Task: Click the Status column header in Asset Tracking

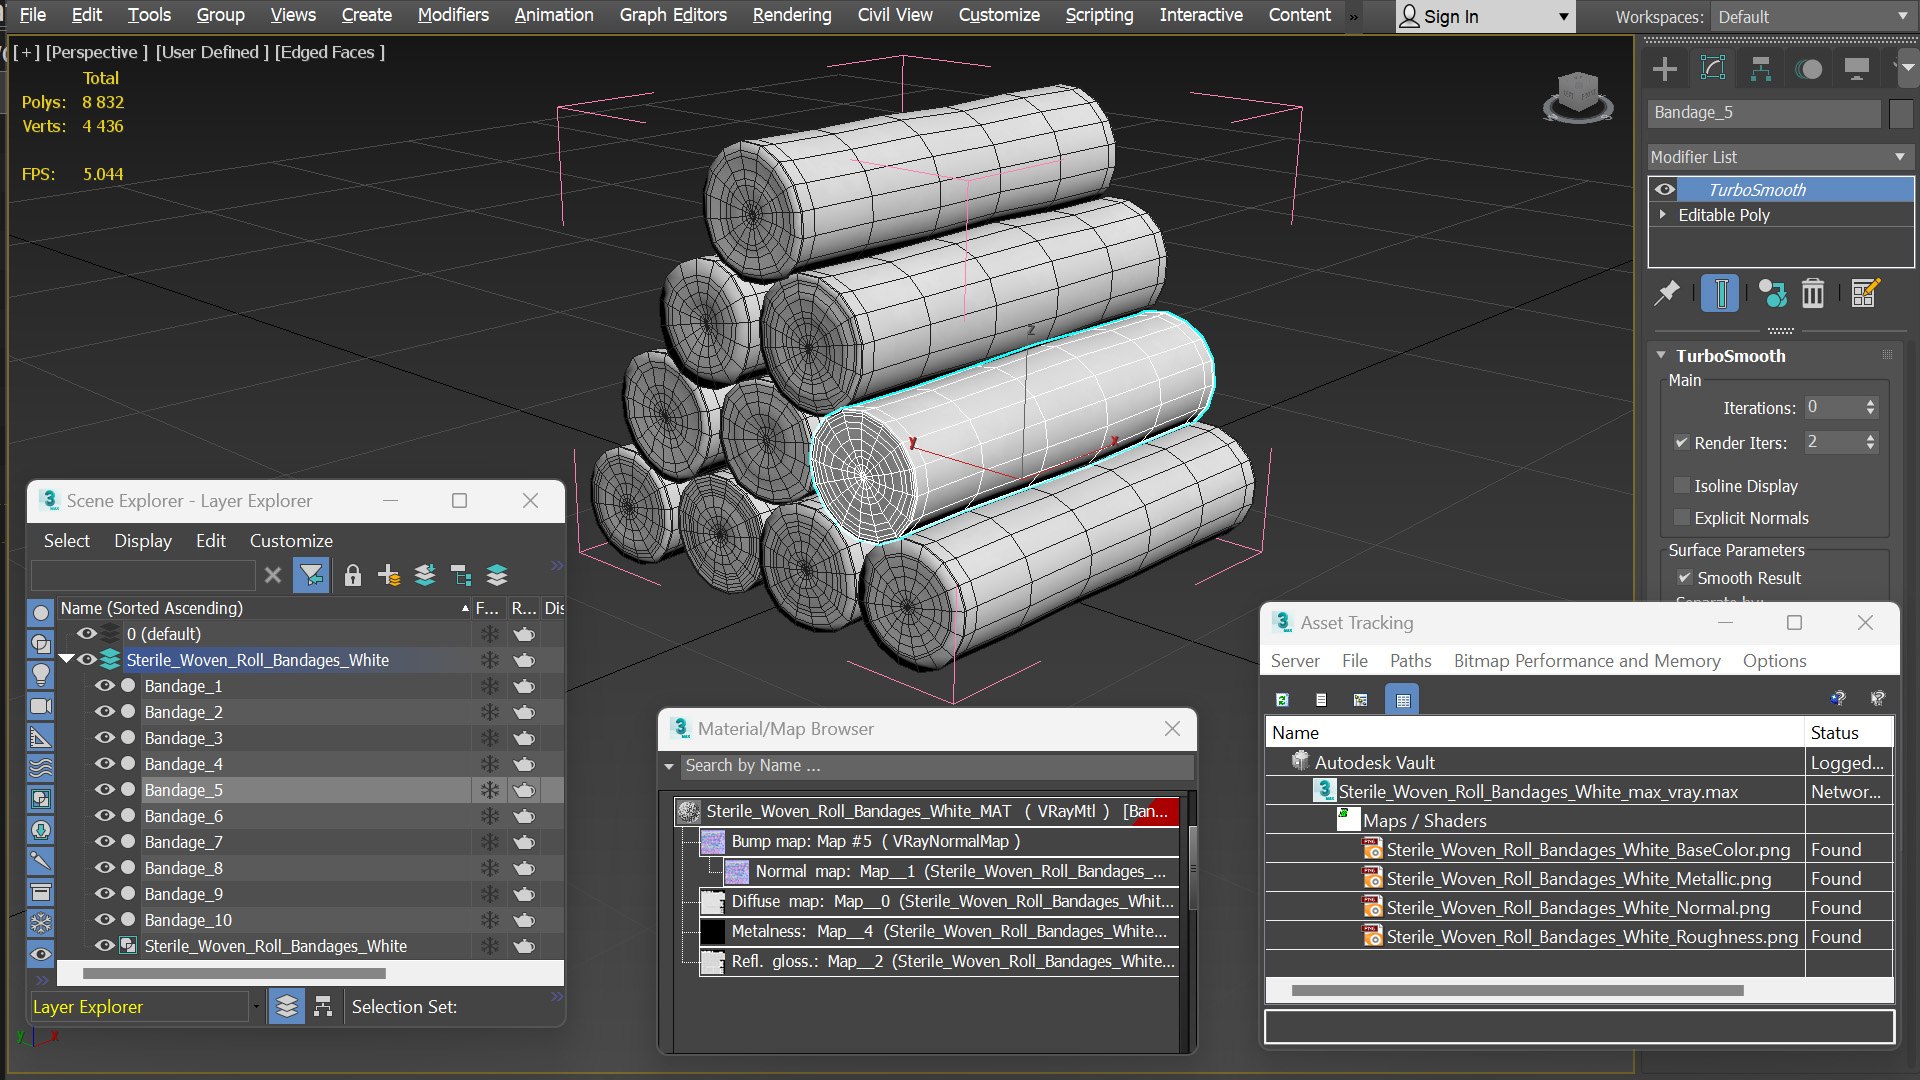Action: tap(1849, 733)
